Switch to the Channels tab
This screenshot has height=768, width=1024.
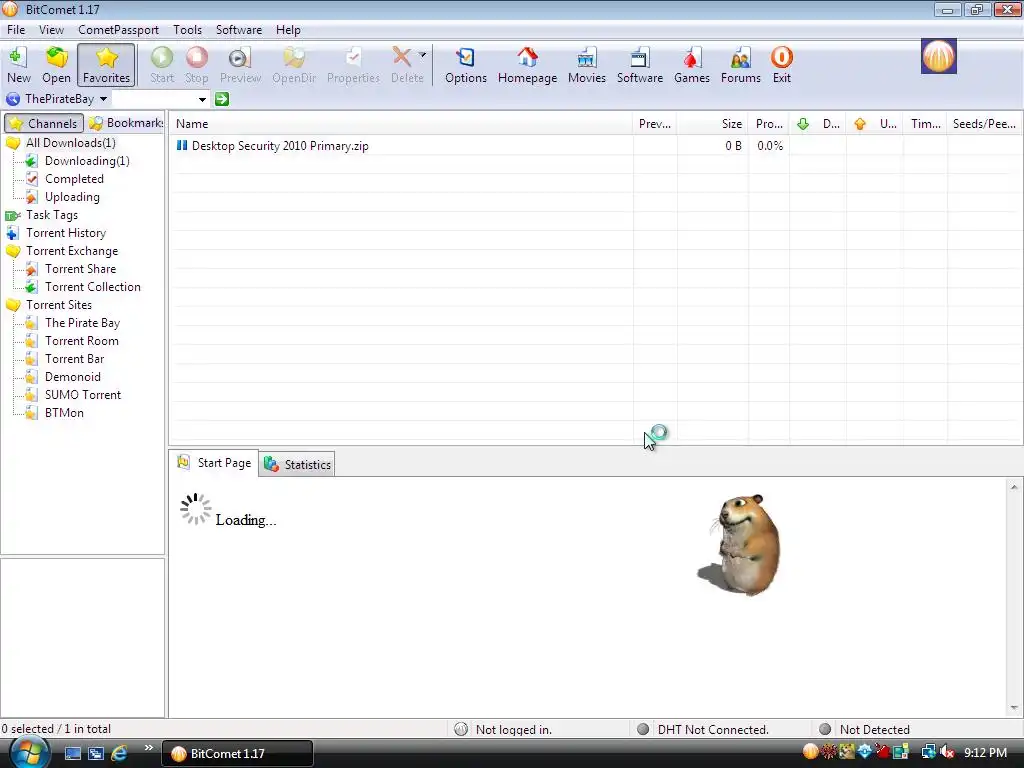point(44,123)
